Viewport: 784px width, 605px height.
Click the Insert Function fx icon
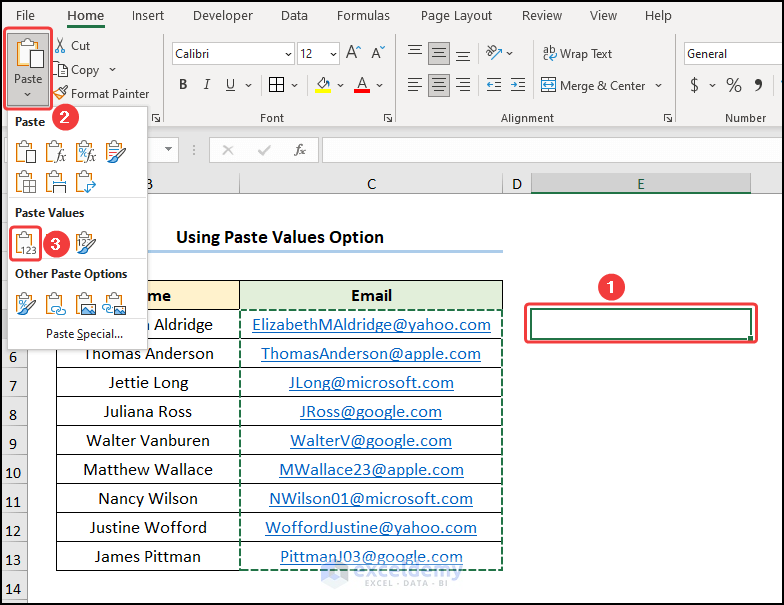(x=299, y=150)
